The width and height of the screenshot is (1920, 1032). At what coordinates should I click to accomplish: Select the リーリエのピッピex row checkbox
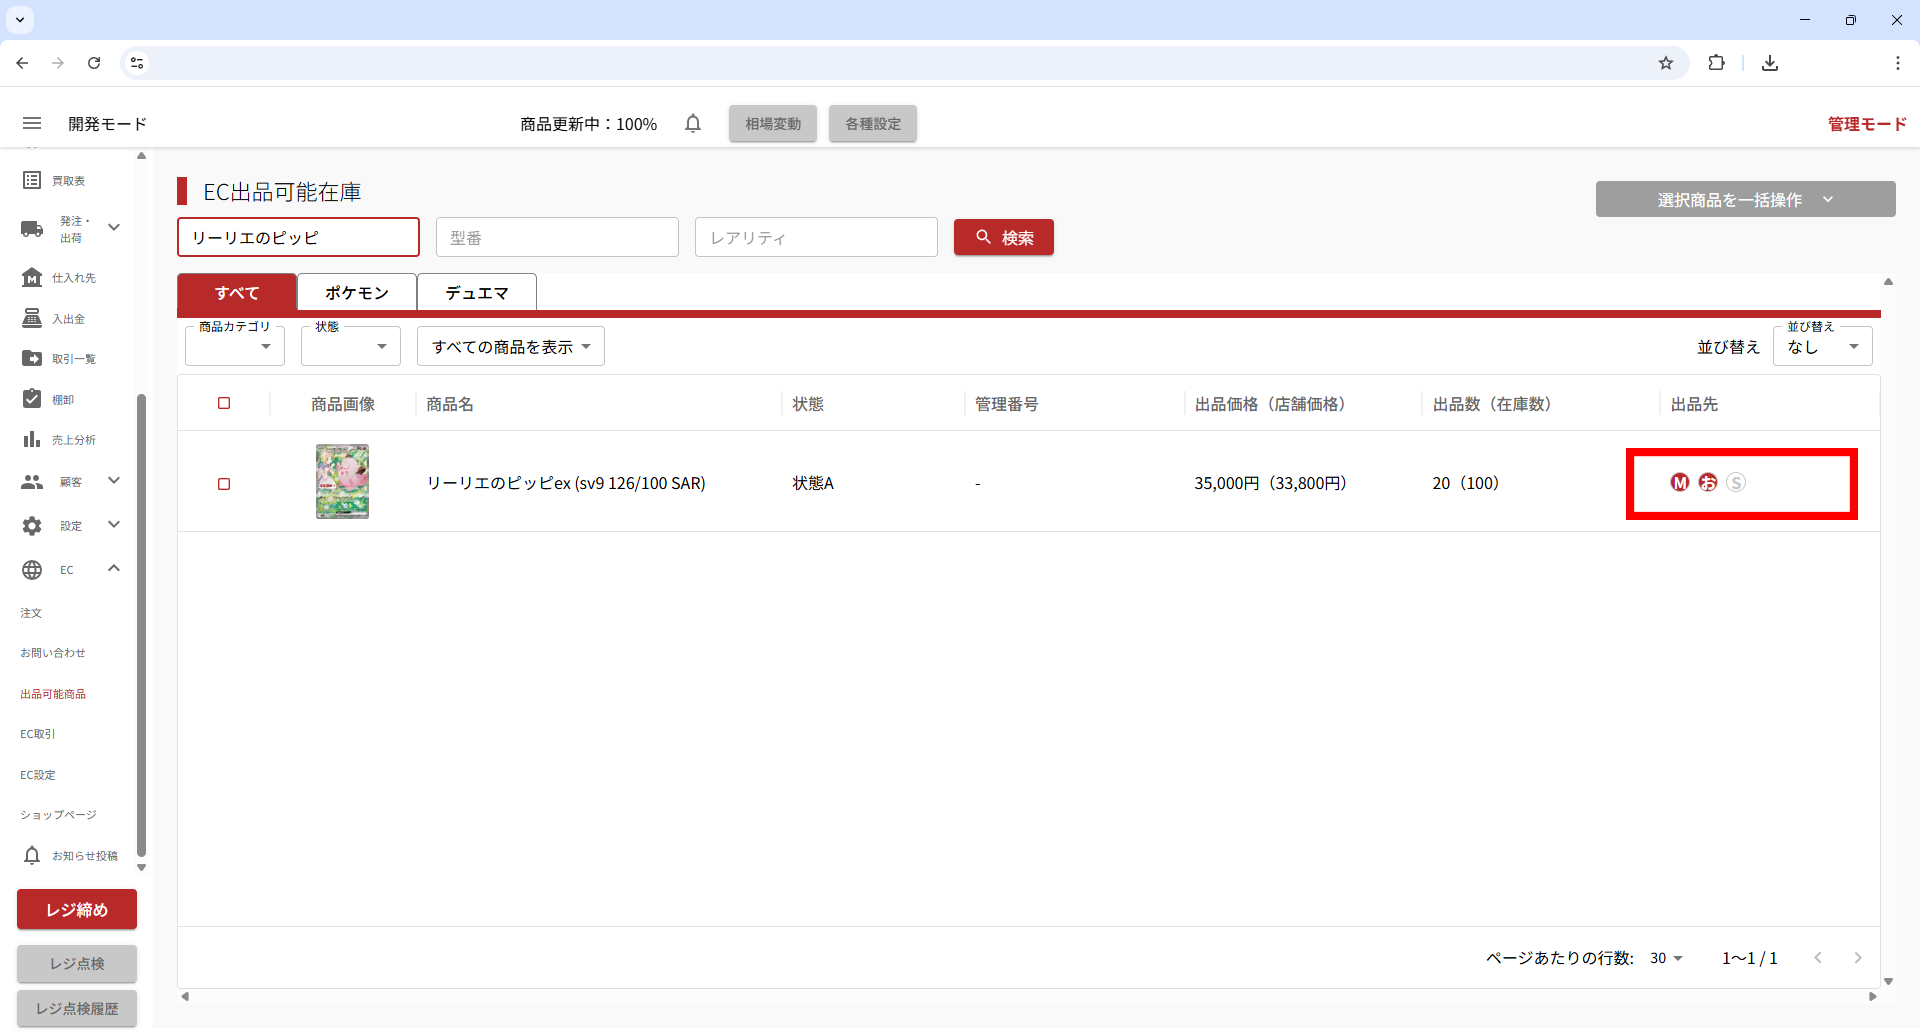pyautogui.click(x=224, y=484)
